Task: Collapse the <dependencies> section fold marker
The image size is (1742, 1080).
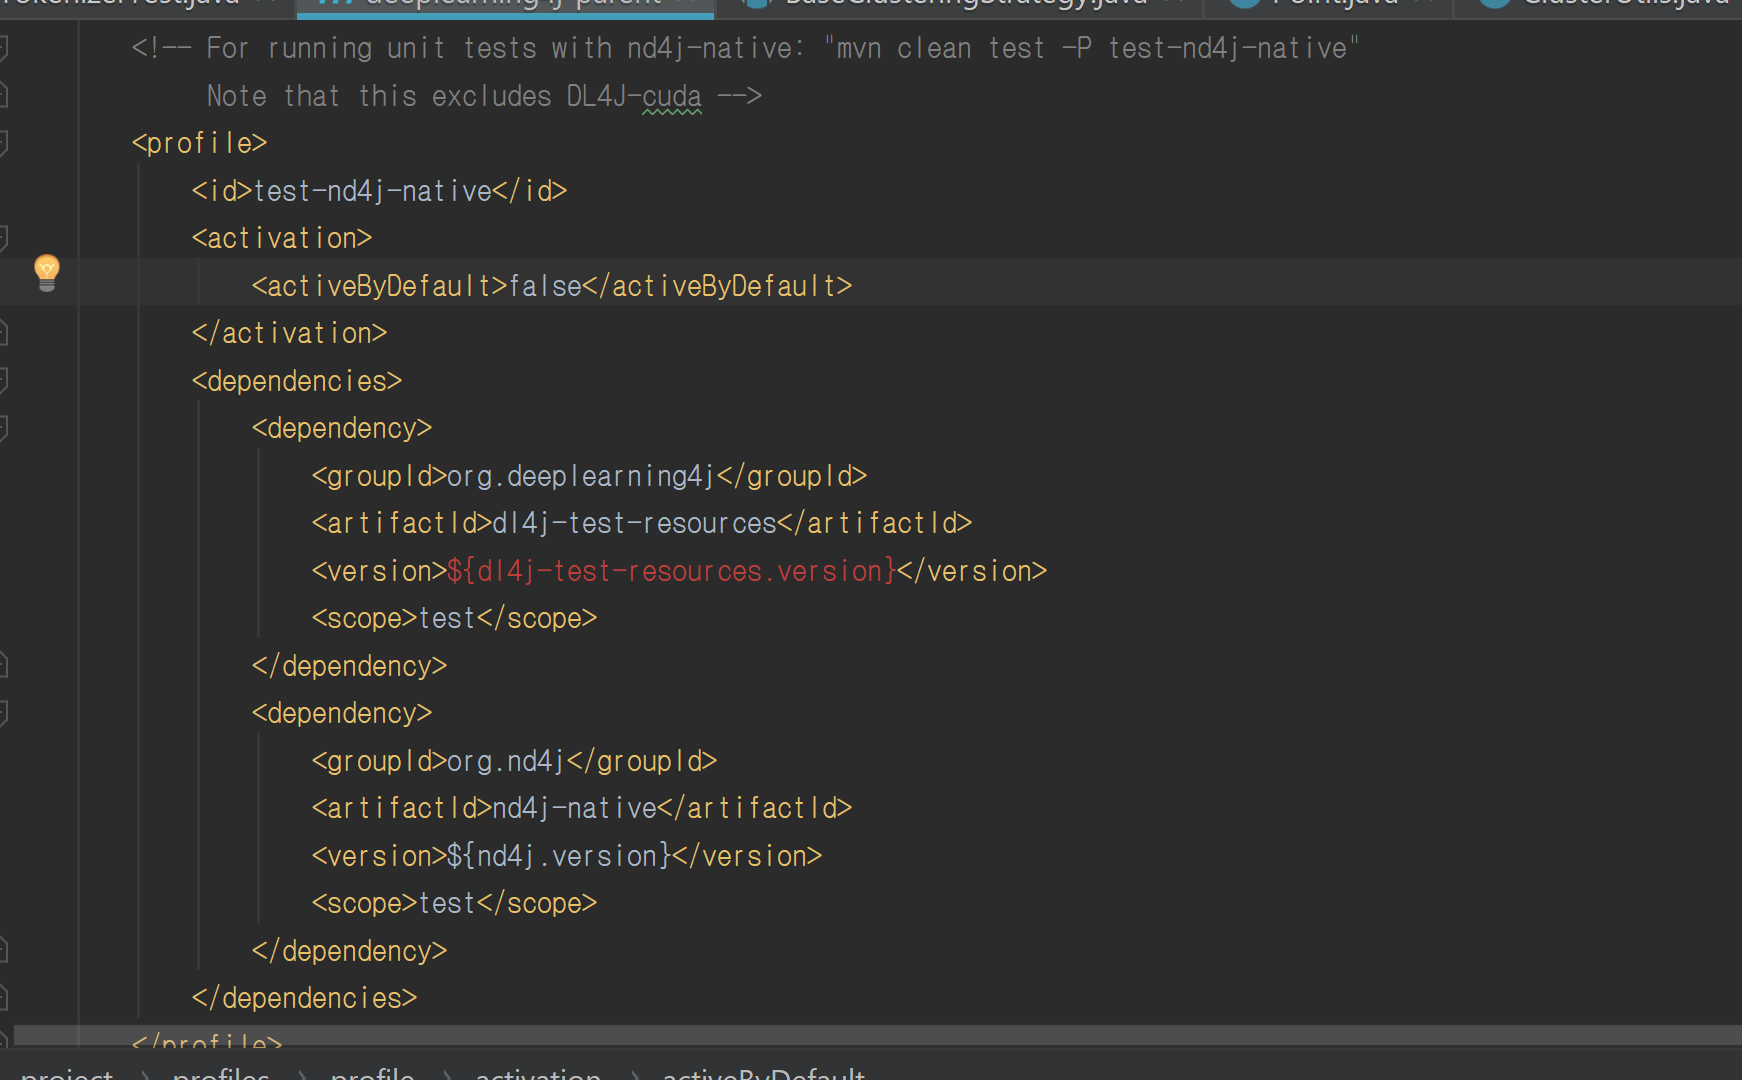Action: 3,381
